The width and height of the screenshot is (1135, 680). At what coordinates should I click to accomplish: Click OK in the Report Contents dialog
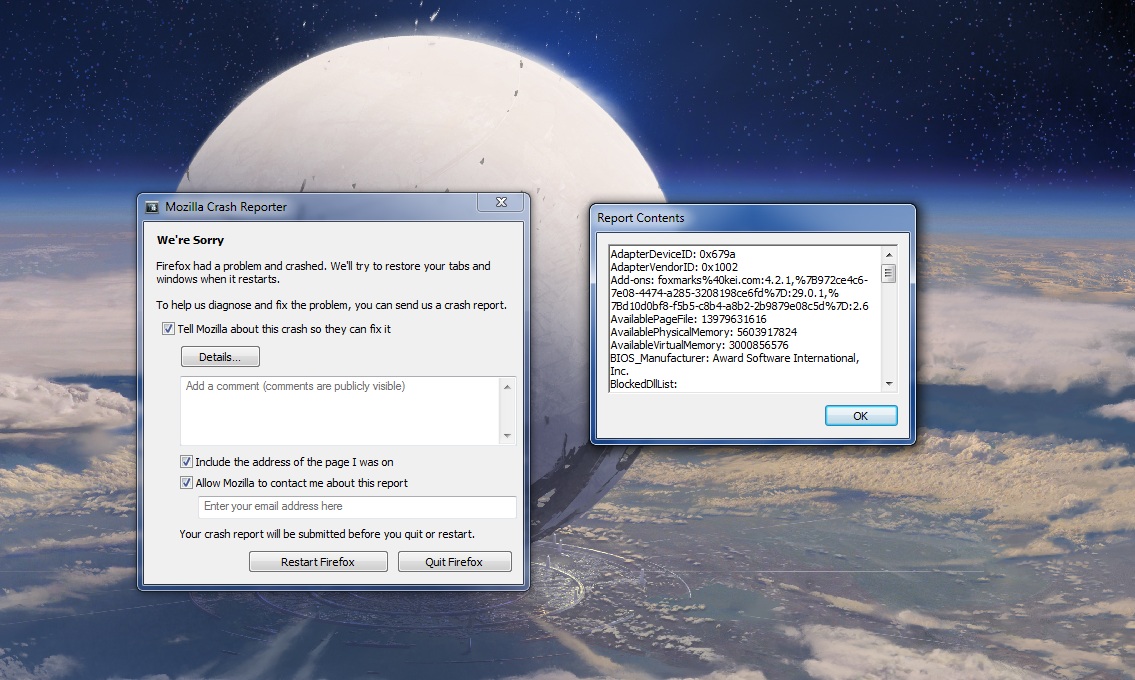pyautogui.click(x=861, y=416)
